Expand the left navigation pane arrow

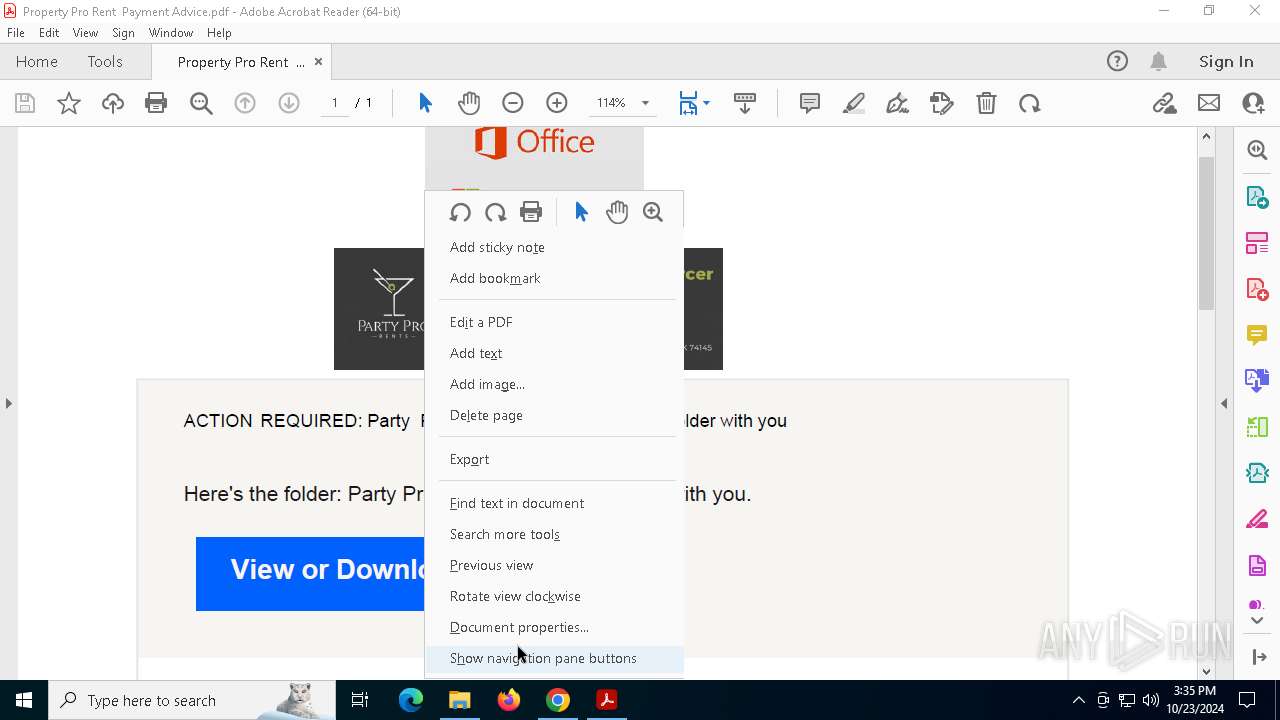pos(8,403)
